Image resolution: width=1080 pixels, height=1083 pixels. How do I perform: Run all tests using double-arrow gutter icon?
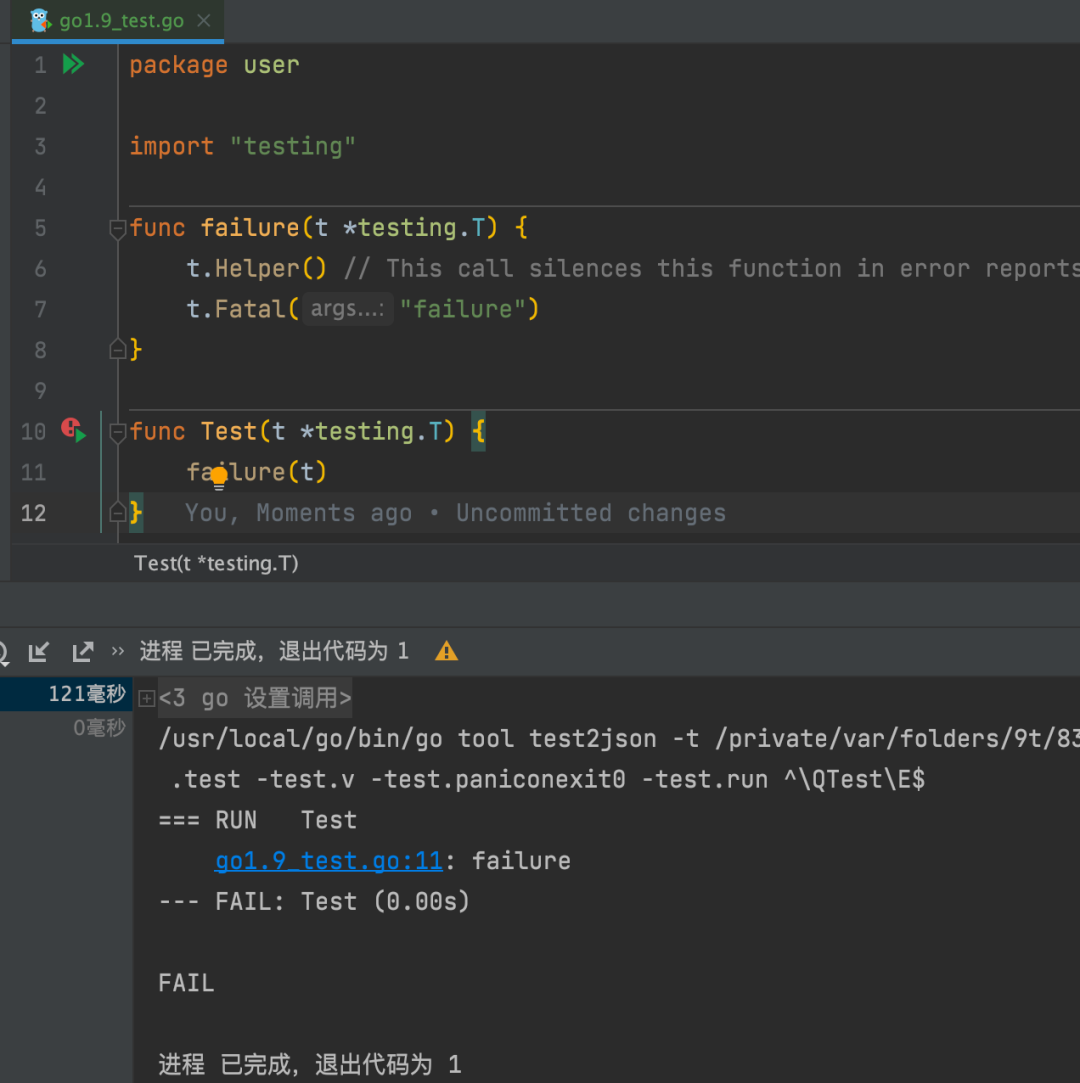pyautogui.click(x=73, y=64)
